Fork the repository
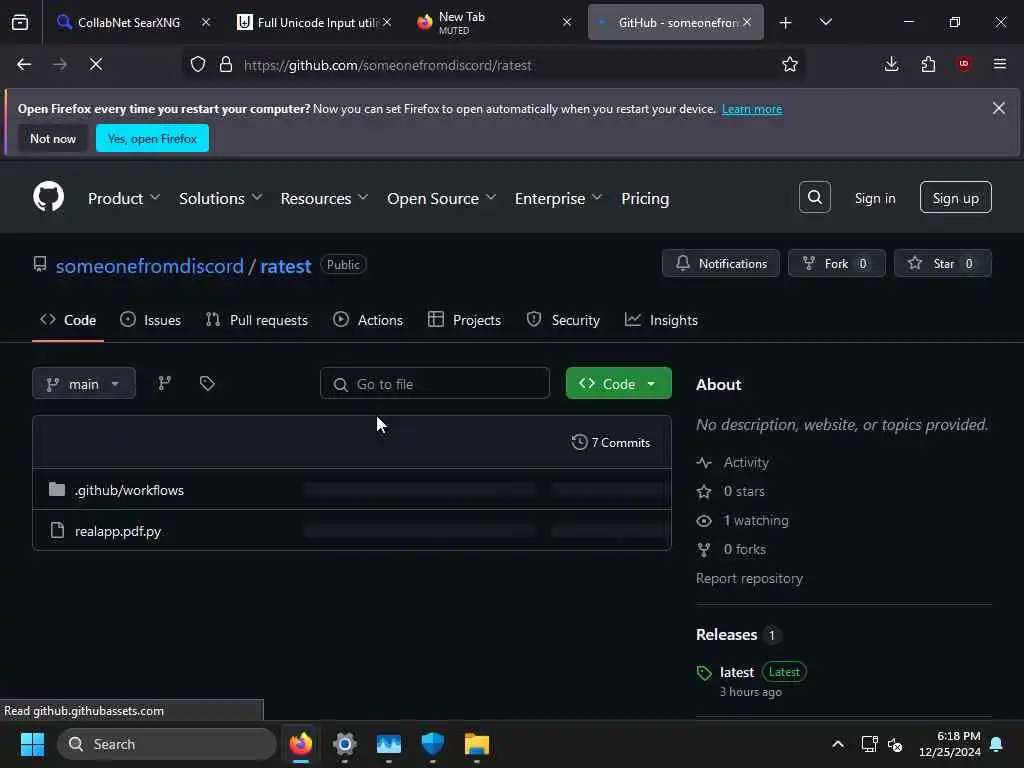Viewport: 1024px width, 768px height. (x=837, y=263)
